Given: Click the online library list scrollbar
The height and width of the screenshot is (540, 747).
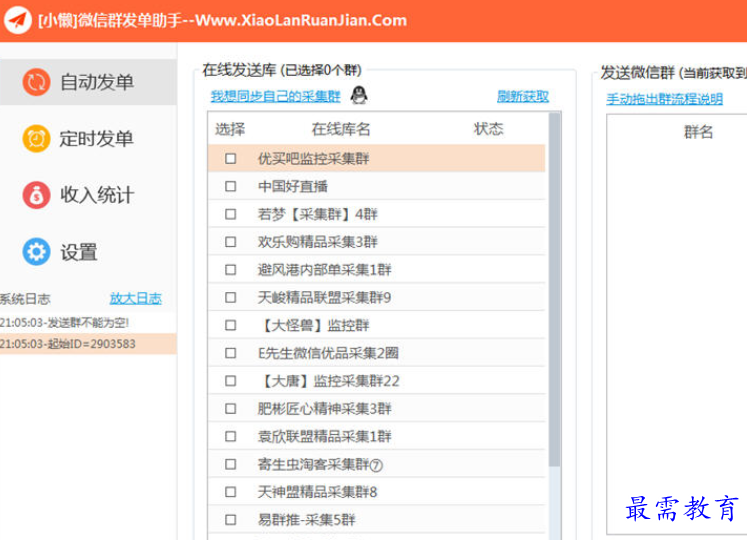Looking at the screenshot, I should [x=554, y=289].
